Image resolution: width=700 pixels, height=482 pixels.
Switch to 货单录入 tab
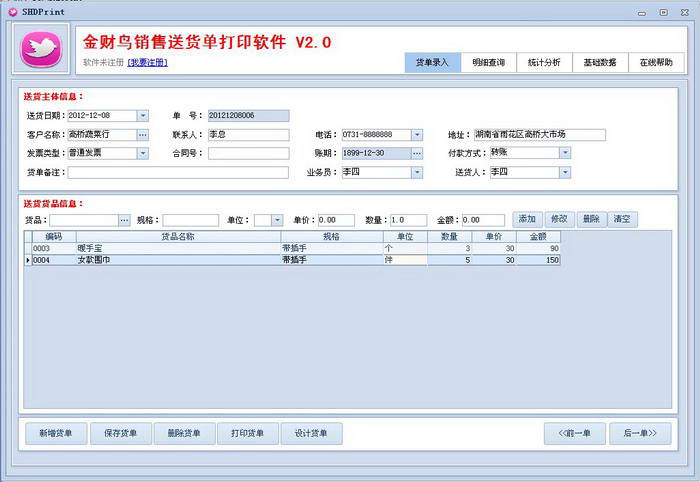(x=432, y=62)
